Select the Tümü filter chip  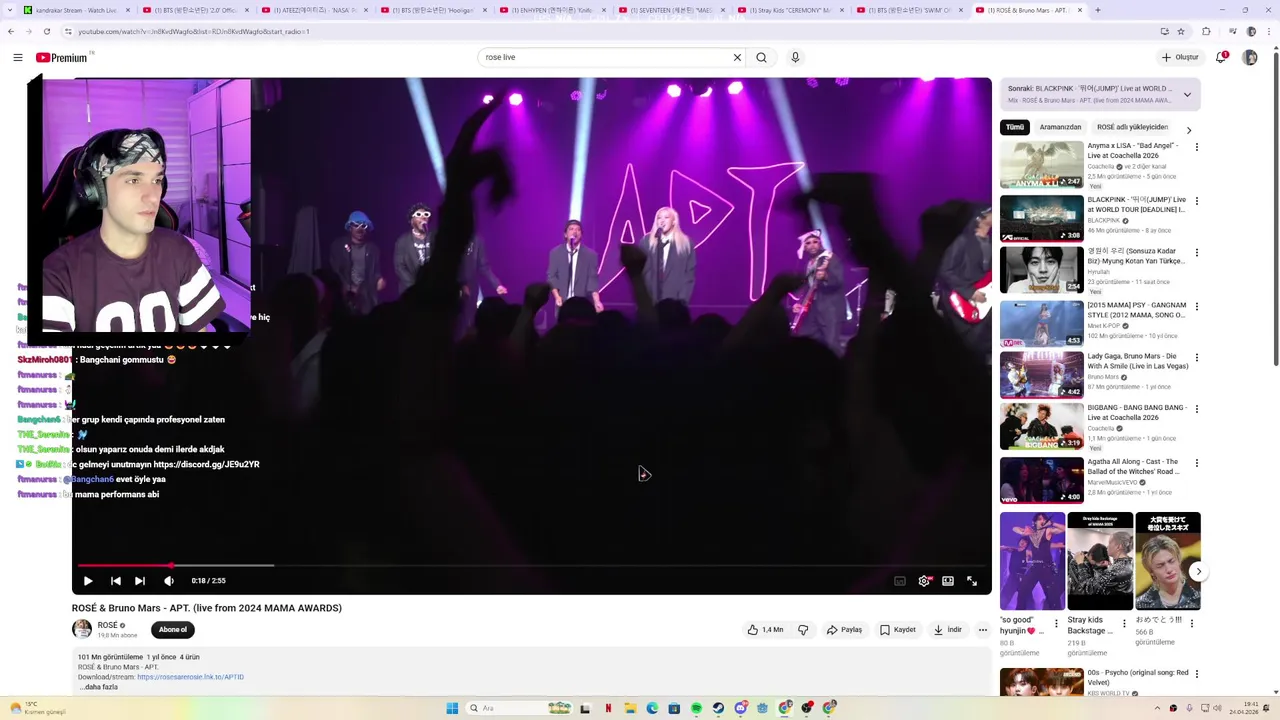[x=1015, y=128]
